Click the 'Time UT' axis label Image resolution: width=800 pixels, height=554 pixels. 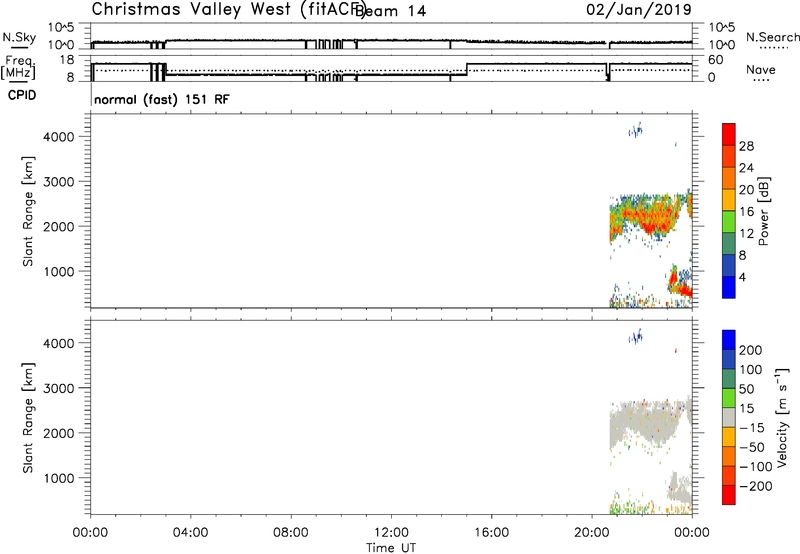391,547
